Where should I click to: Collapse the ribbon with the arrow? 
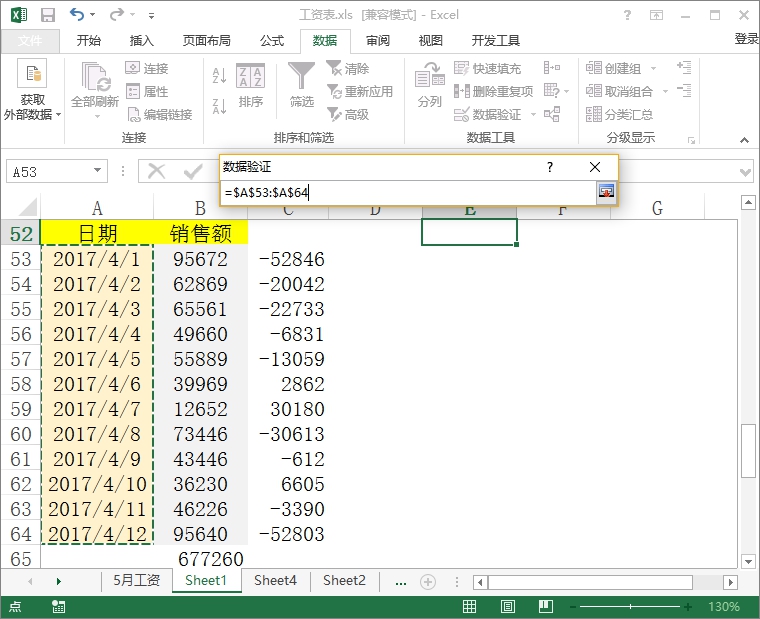tap(744, 140)
